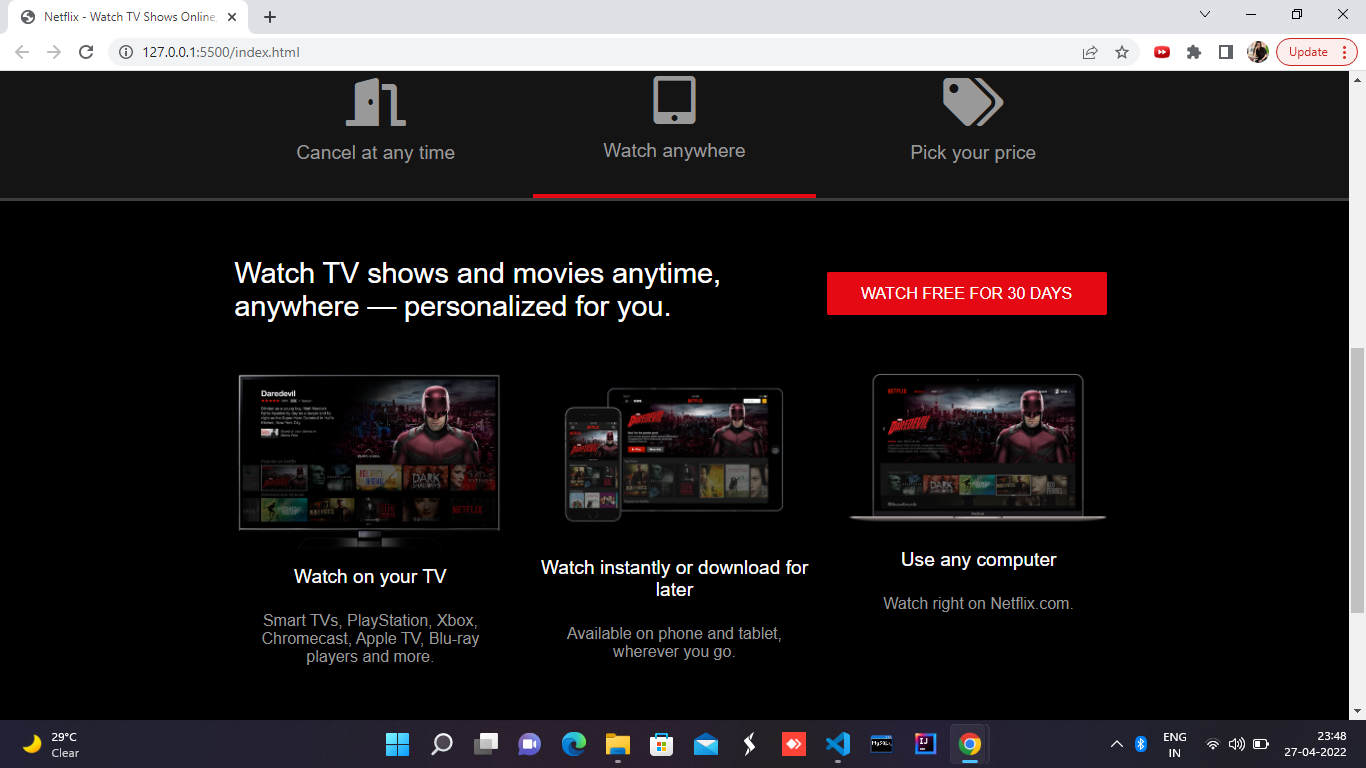Open the tab search chevron near window controls
The width and height of the screenshot is (1366, 768).
(1204, 15)
